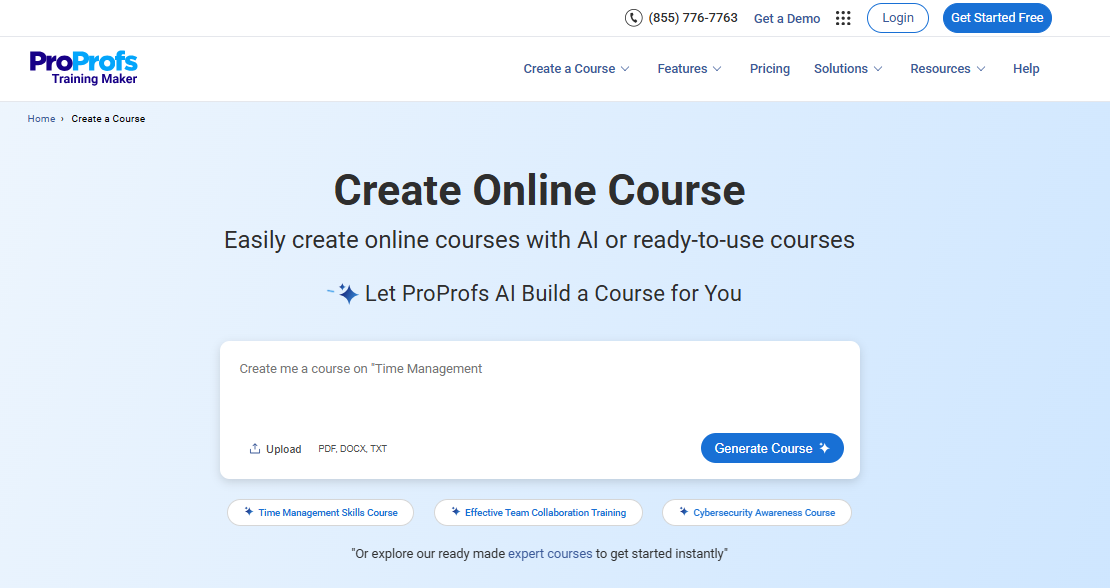
Task: Click the ProProfs Training Maker logo
Action: pyautogui.click(x=84, y=68)
